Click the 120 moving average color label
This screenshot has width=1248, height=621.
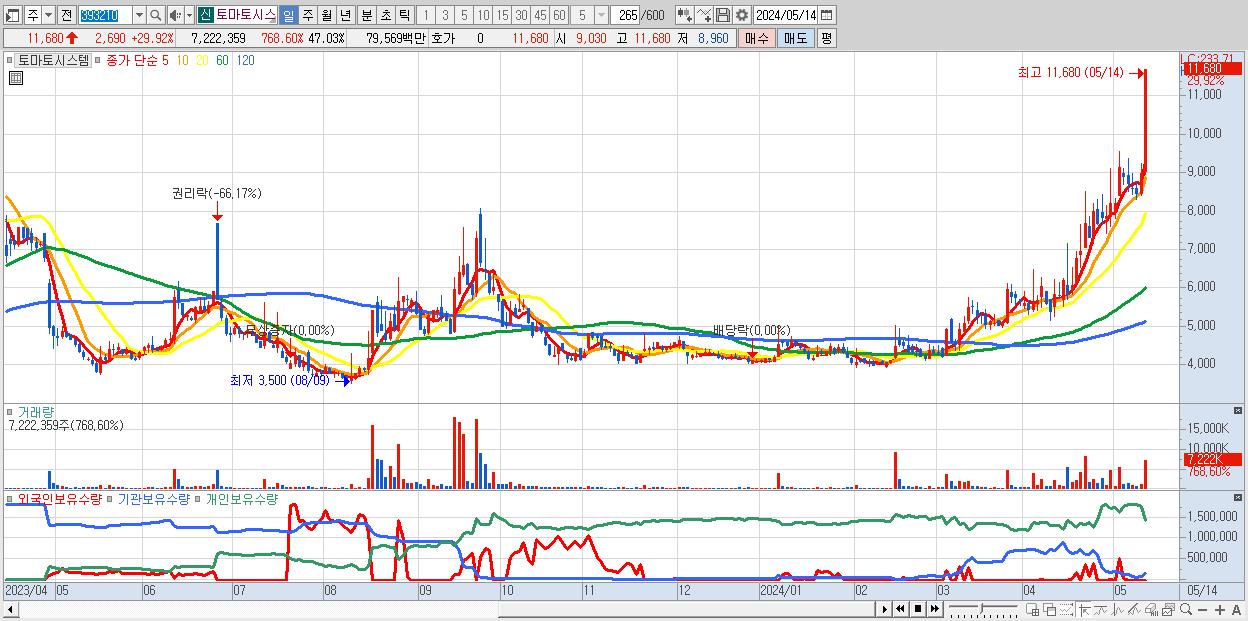[x=245, y=60]
